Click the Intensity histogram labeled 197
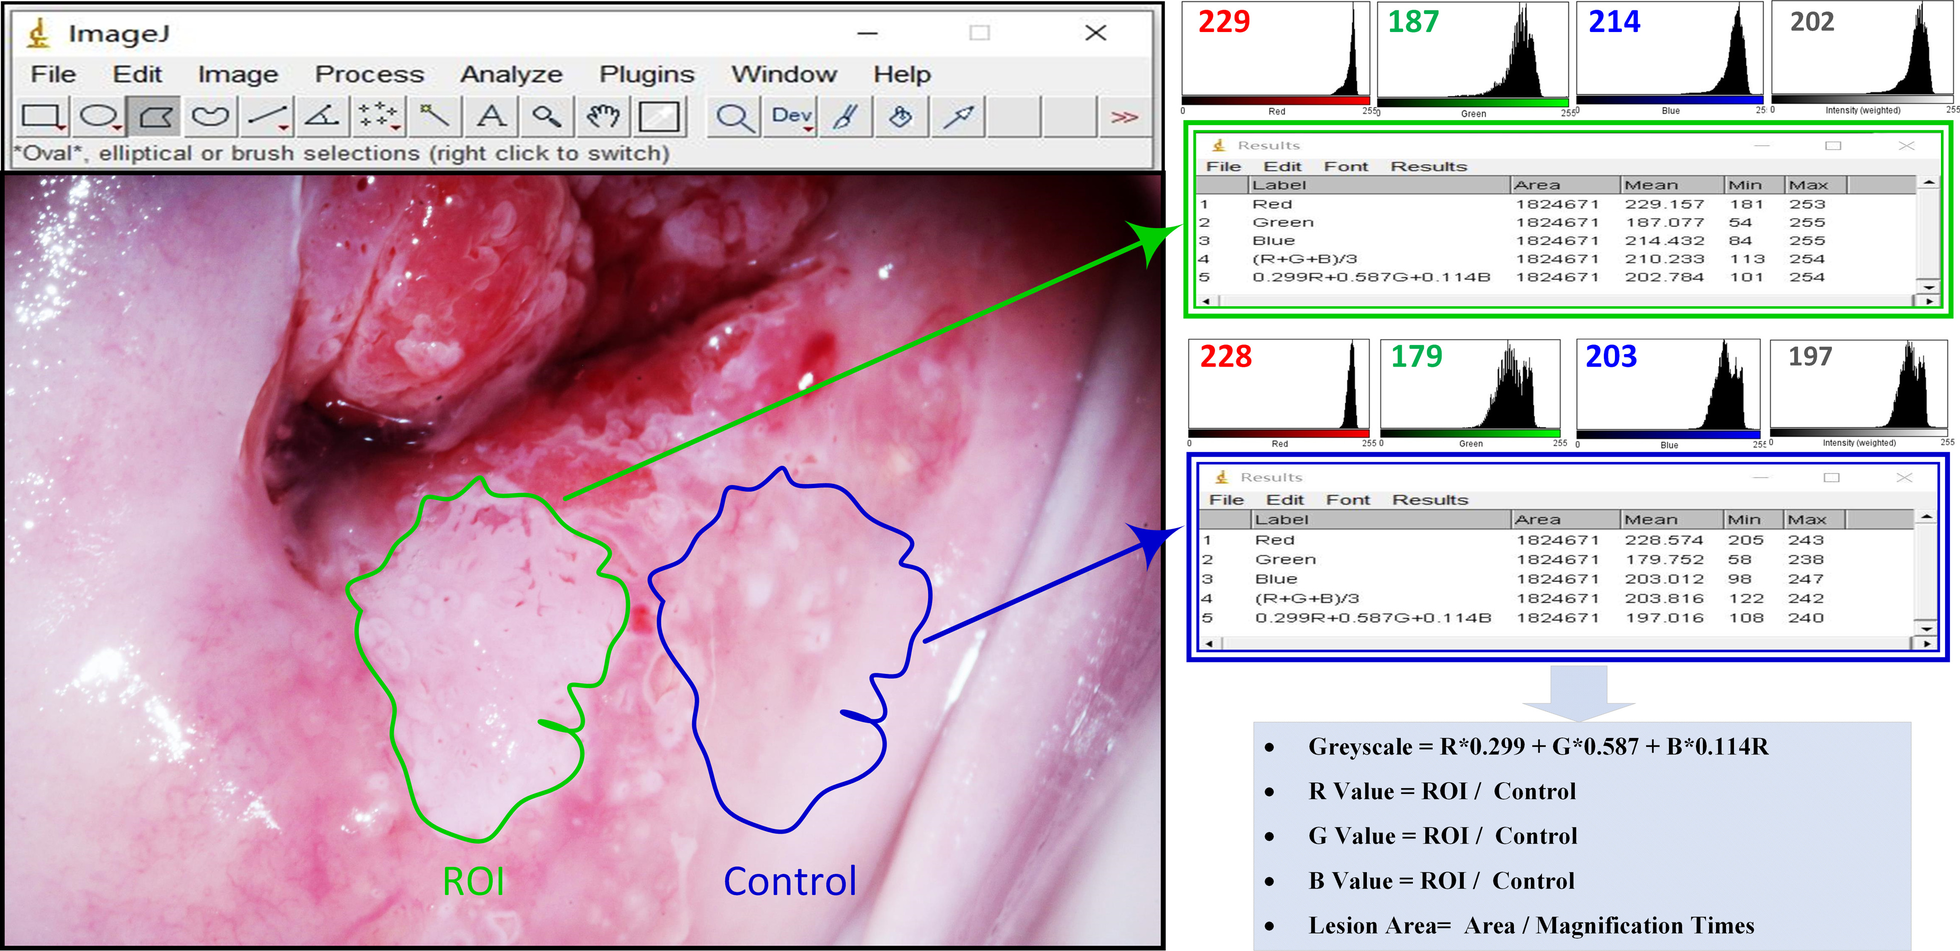 click(x=1859, y=393)
